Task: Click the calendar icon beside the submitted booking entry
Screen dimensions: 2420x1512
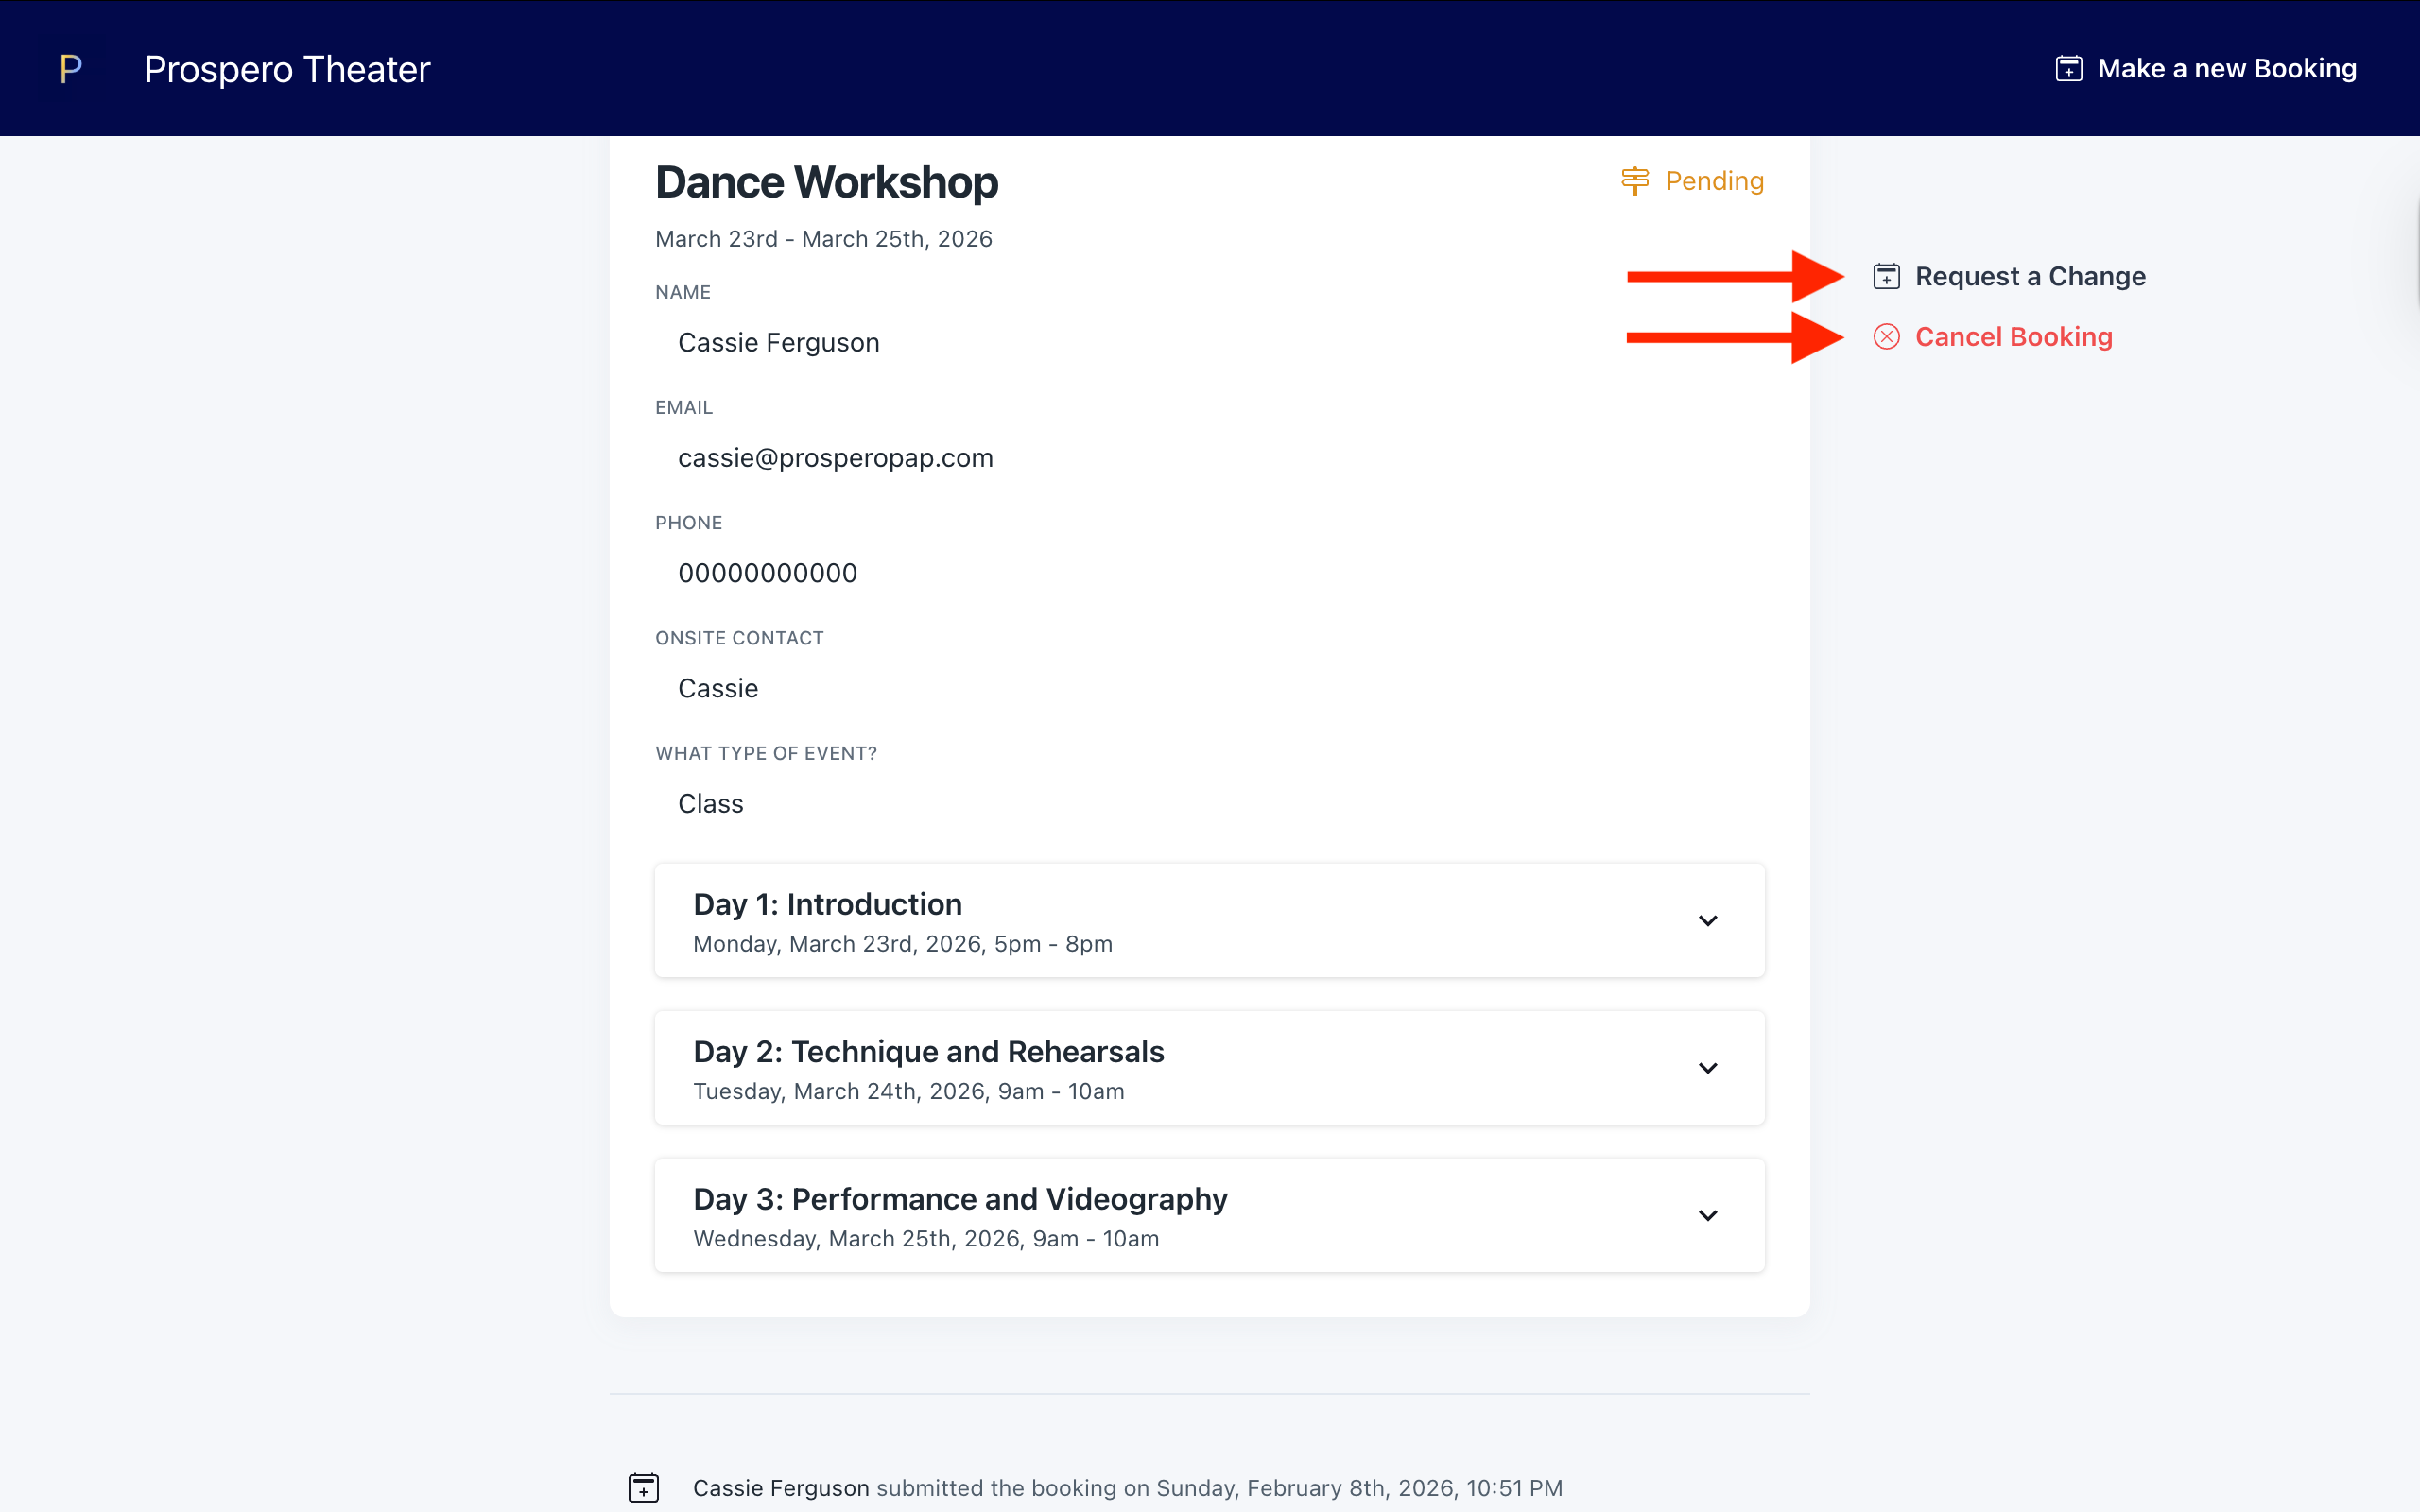Action: (x=644, y=1487)
